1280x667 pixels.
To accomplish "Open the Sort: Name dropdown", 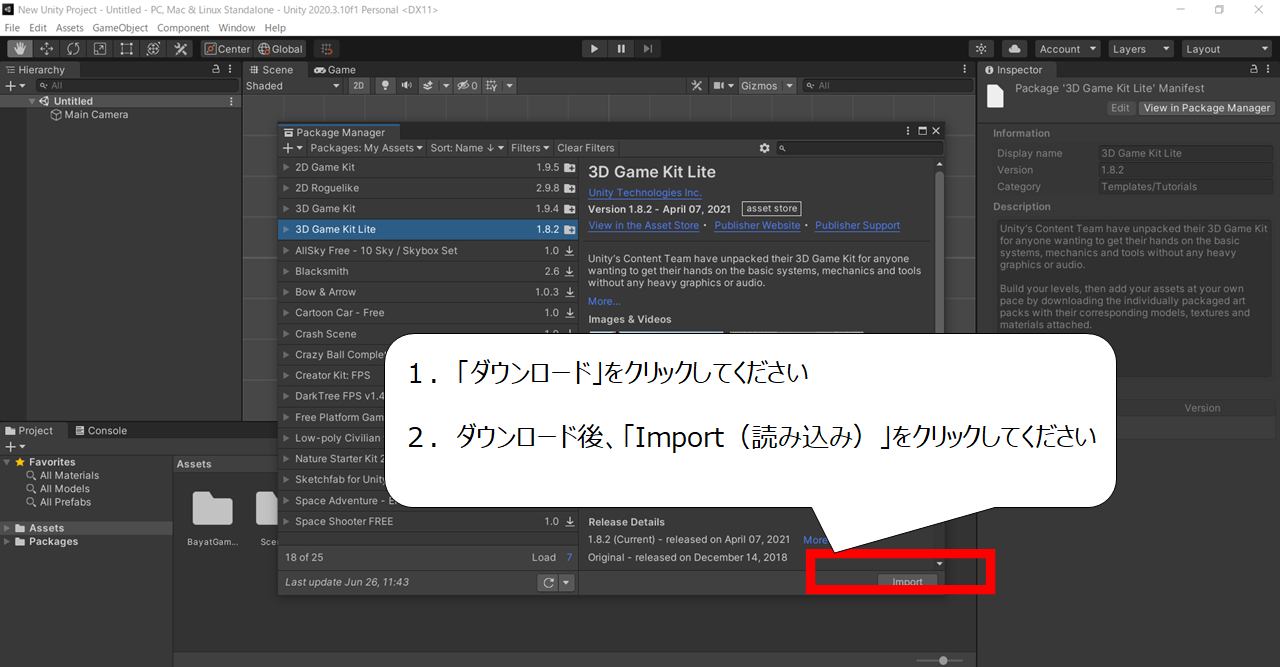I will [468, 148].
